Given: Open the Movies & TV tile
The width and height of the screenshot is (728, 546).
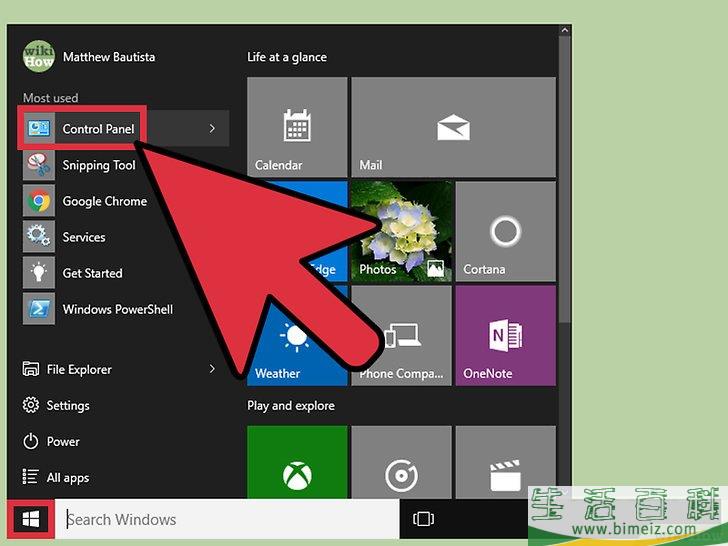Looking at the screenshot, I should (x=506, y=462).
